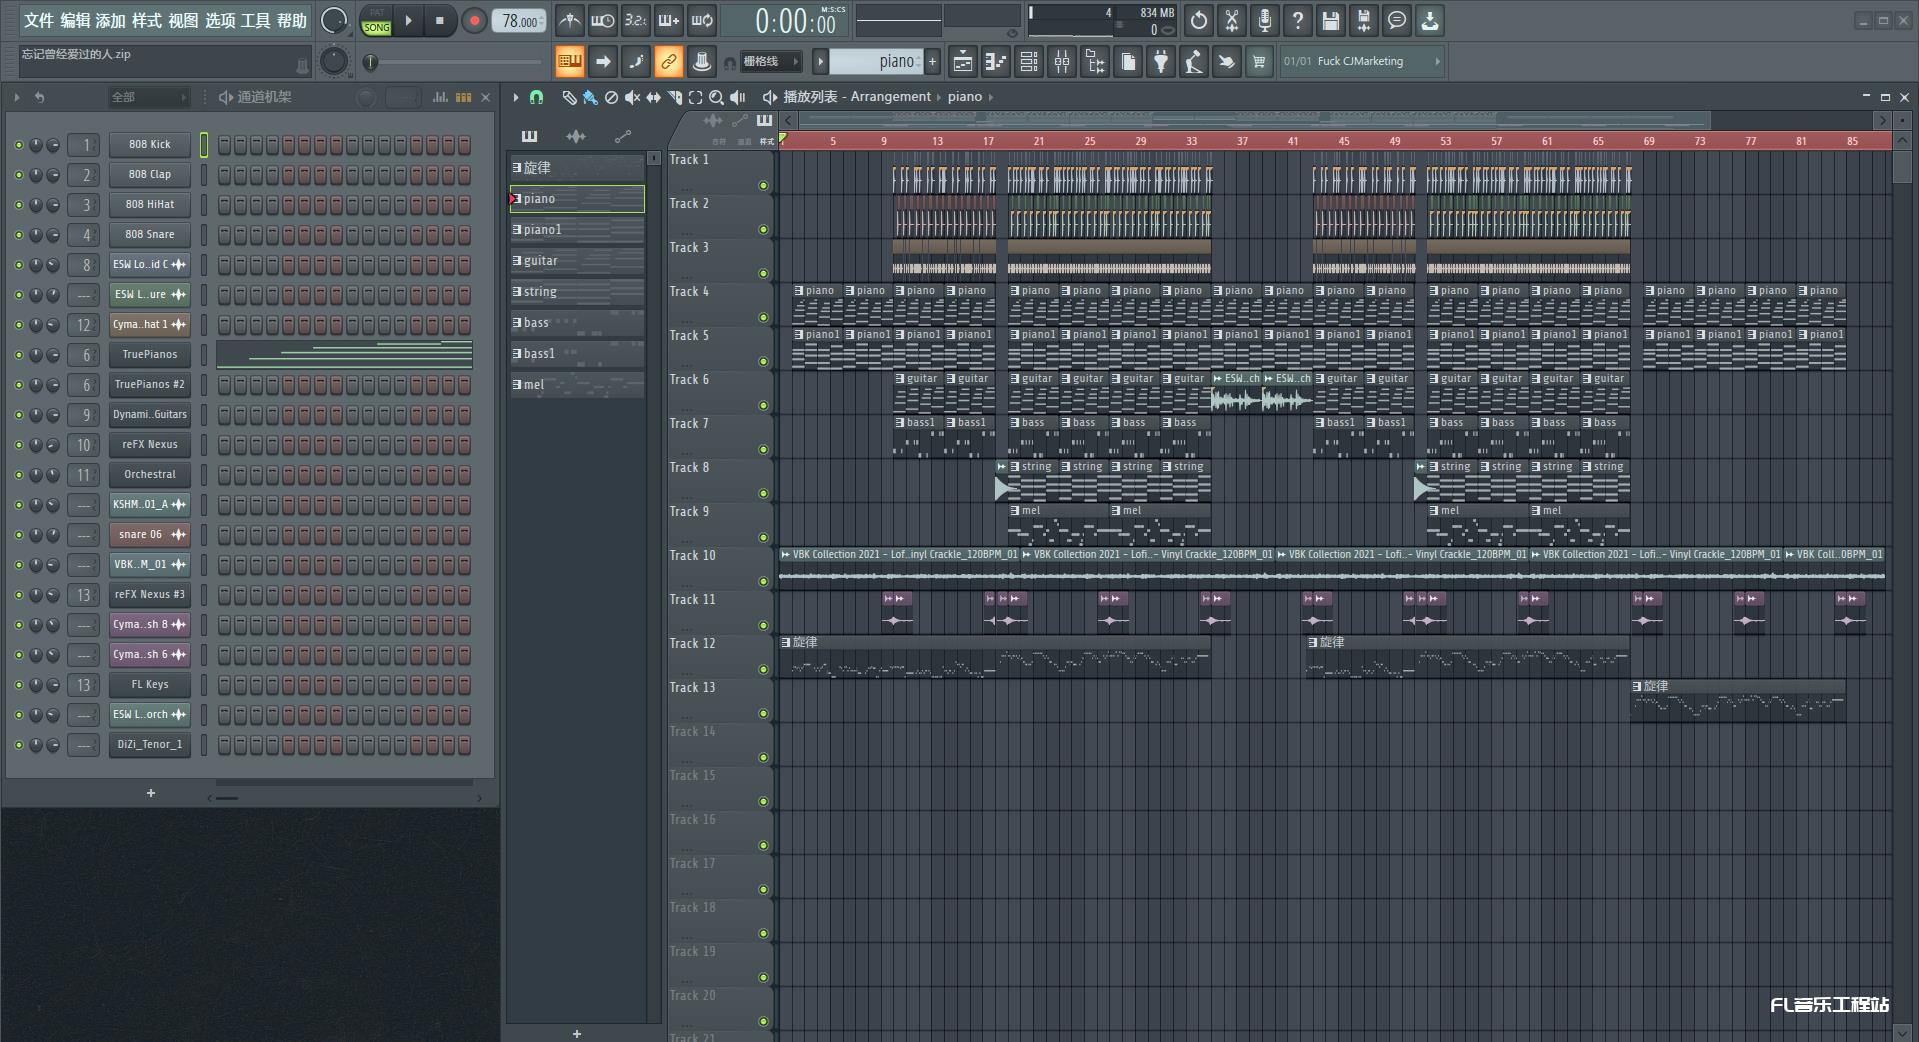This screenshot has width=1919, height=1042.
Task: Enable the recording countdown icon
Action: click(x=635, y=20)
